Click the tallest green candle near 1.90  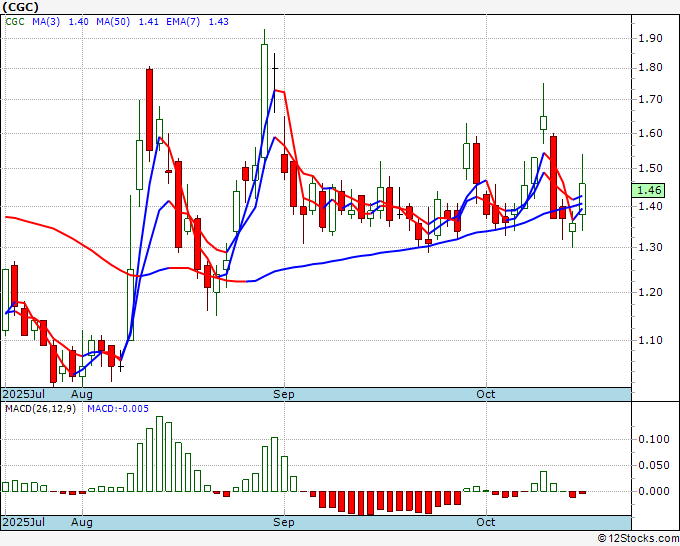(265, 101)
